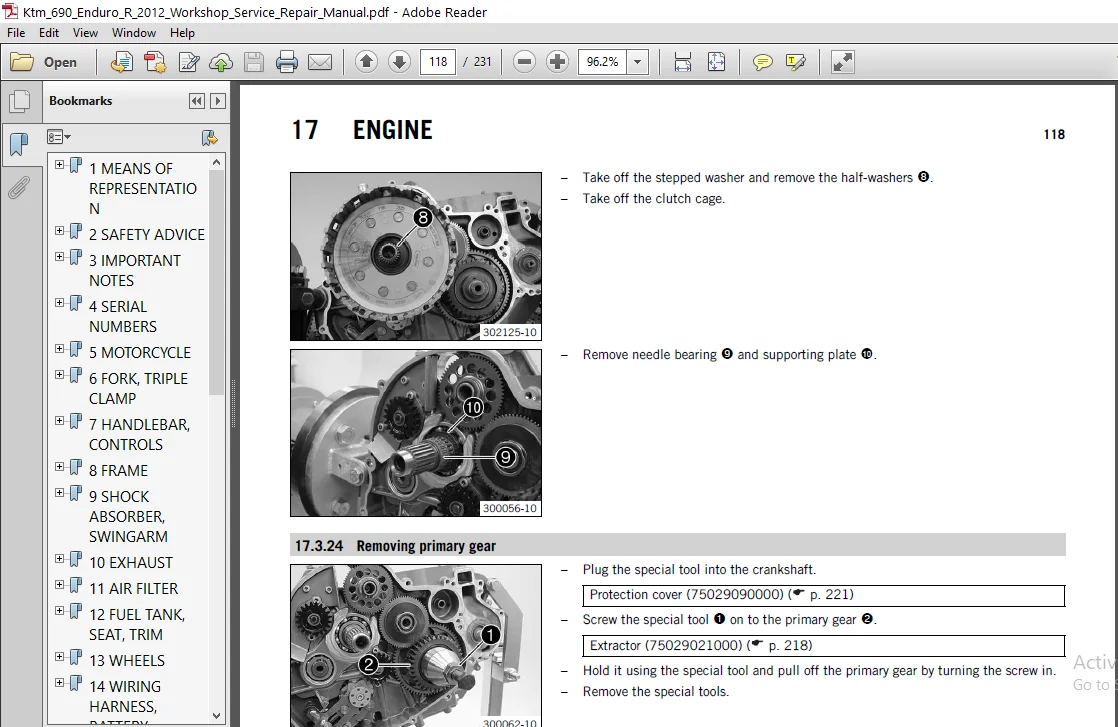Click the Create PDF online icon
This screenshot has height=727, width=1118.
pyautogui.click(x=122, y=62)
